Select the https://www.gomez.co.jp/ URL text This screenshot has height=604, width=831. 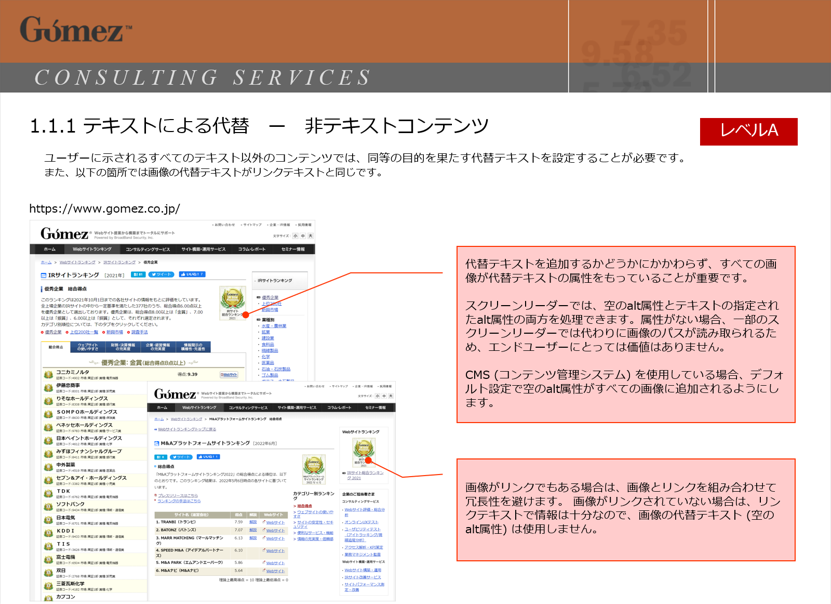(x=104, y=208)
